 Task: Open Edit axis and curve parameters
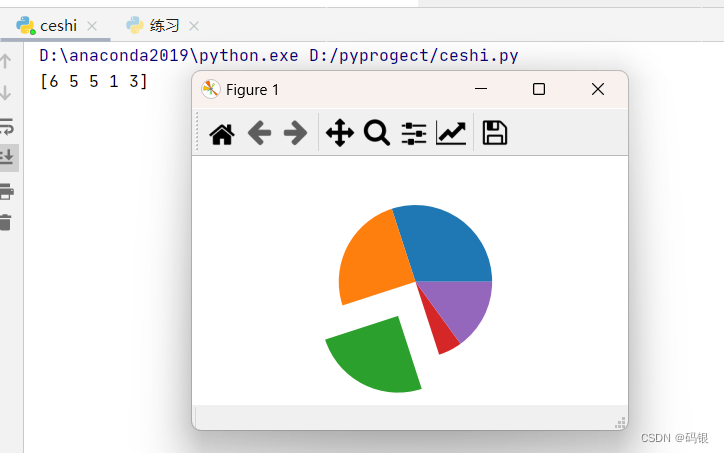pos(451,133)
